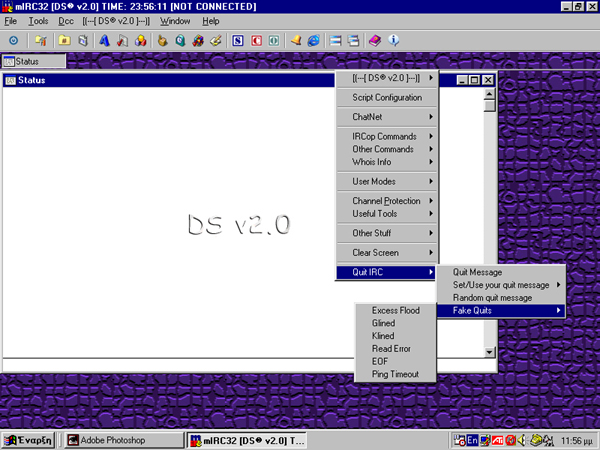600x450 pixels.
Task: Click the Έναρξη Start button
Action: pyautogui.click(x=28, y=440)
